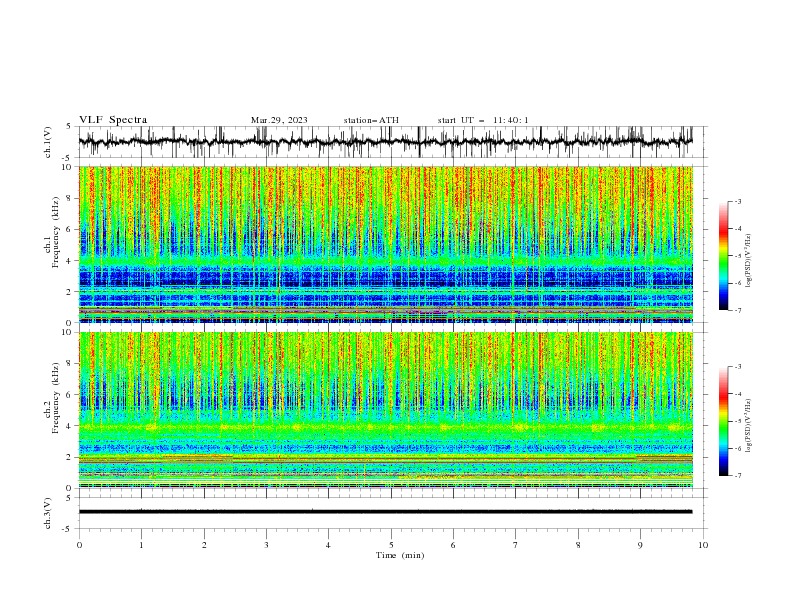Viewport: 792px width, 612px height.
Task: Click the "-7" tick on ch.1 color bar
Action: 737,310
